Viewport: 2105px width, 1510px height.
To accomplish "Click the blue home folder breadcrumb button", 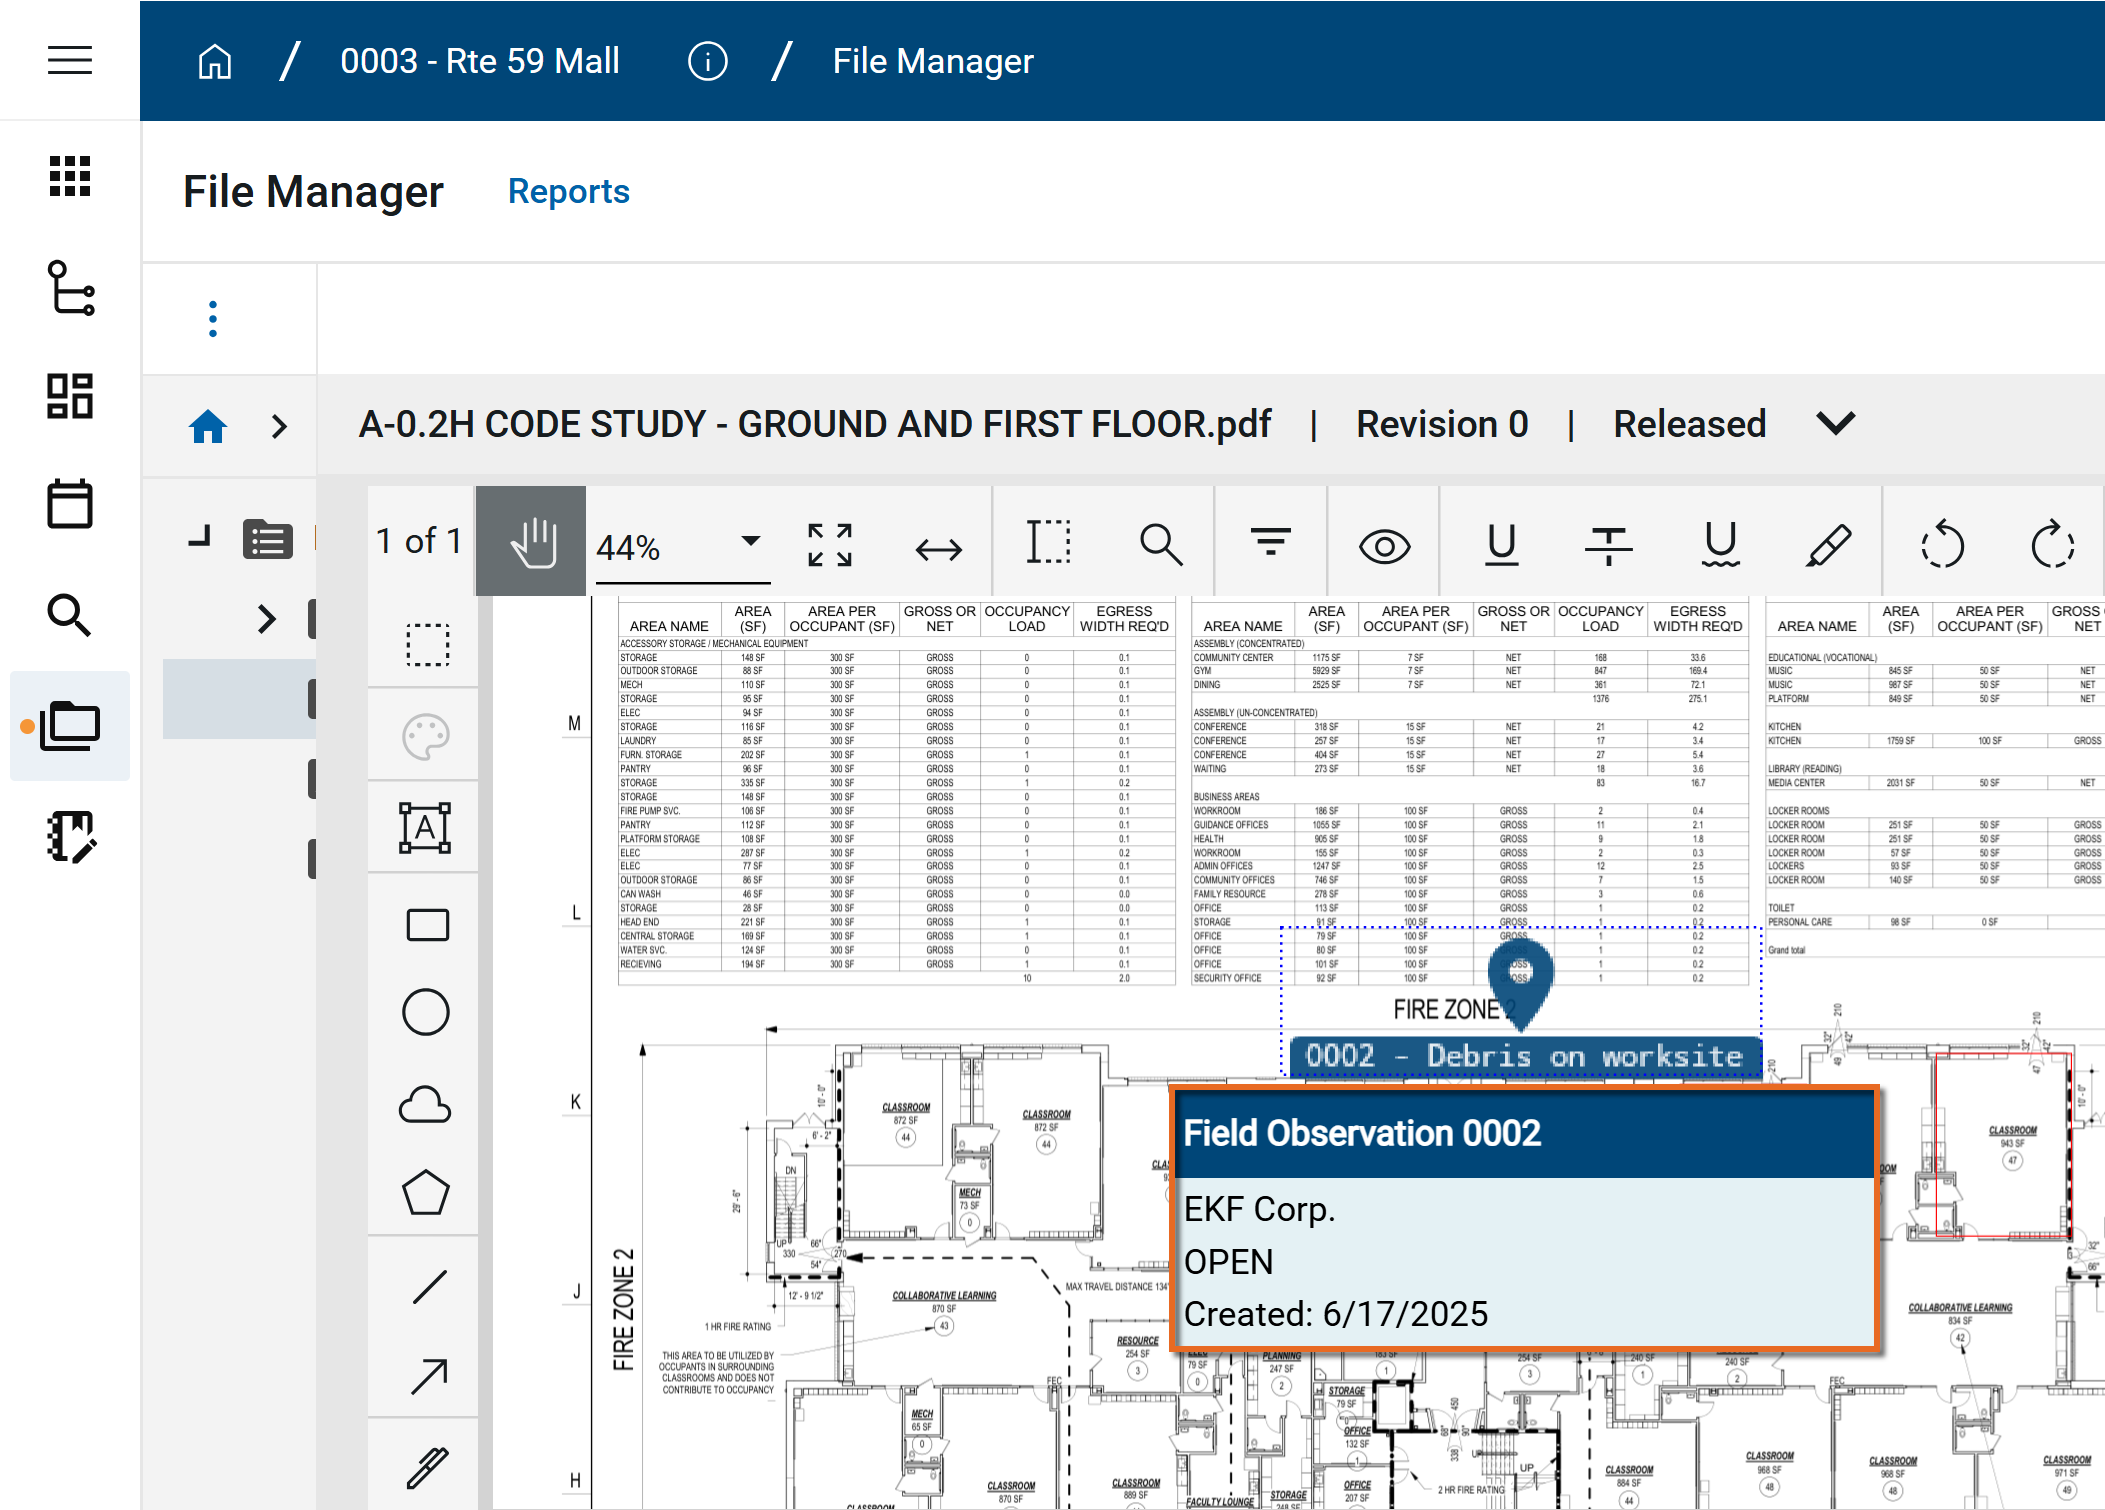I will coord(208,426).
